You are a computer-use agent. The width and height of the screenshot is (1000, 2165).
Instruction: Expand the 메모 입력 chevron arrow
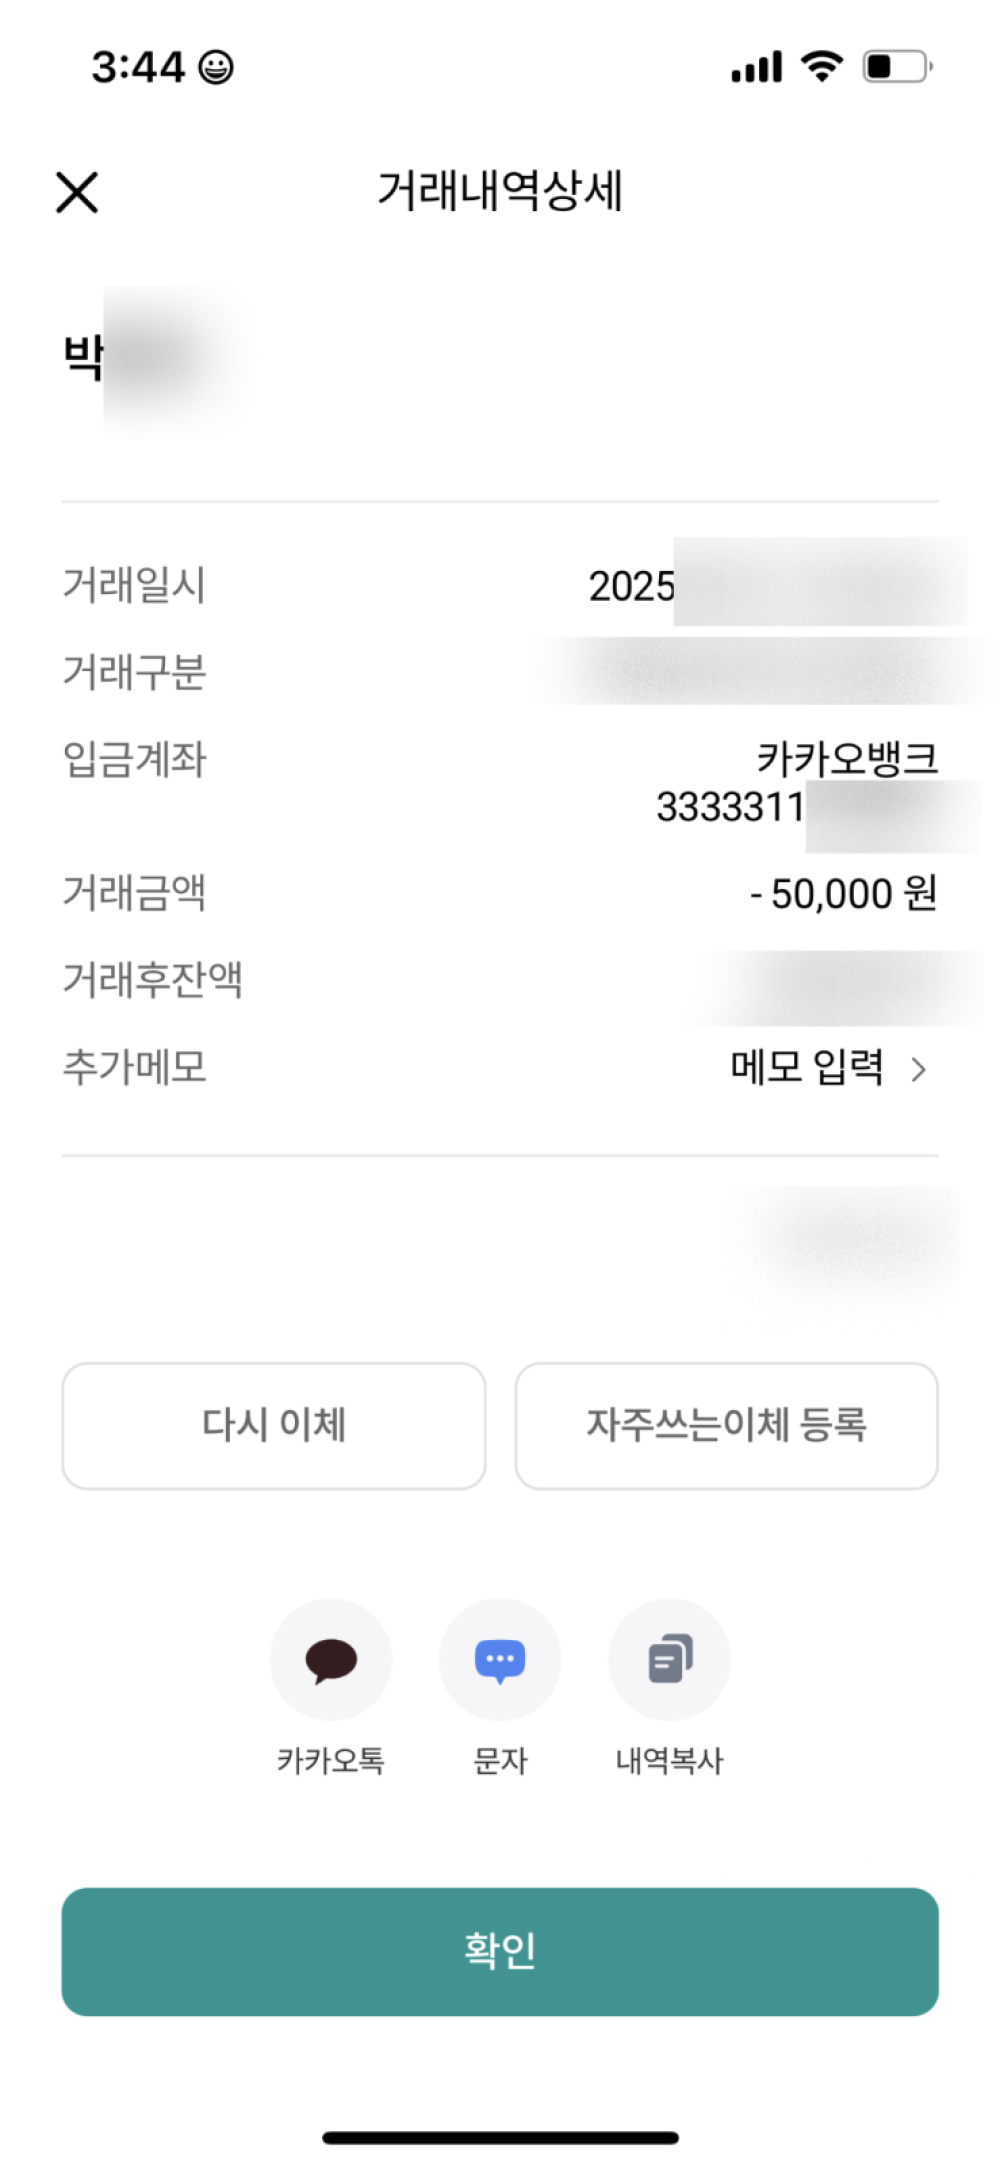[919, 1070]
